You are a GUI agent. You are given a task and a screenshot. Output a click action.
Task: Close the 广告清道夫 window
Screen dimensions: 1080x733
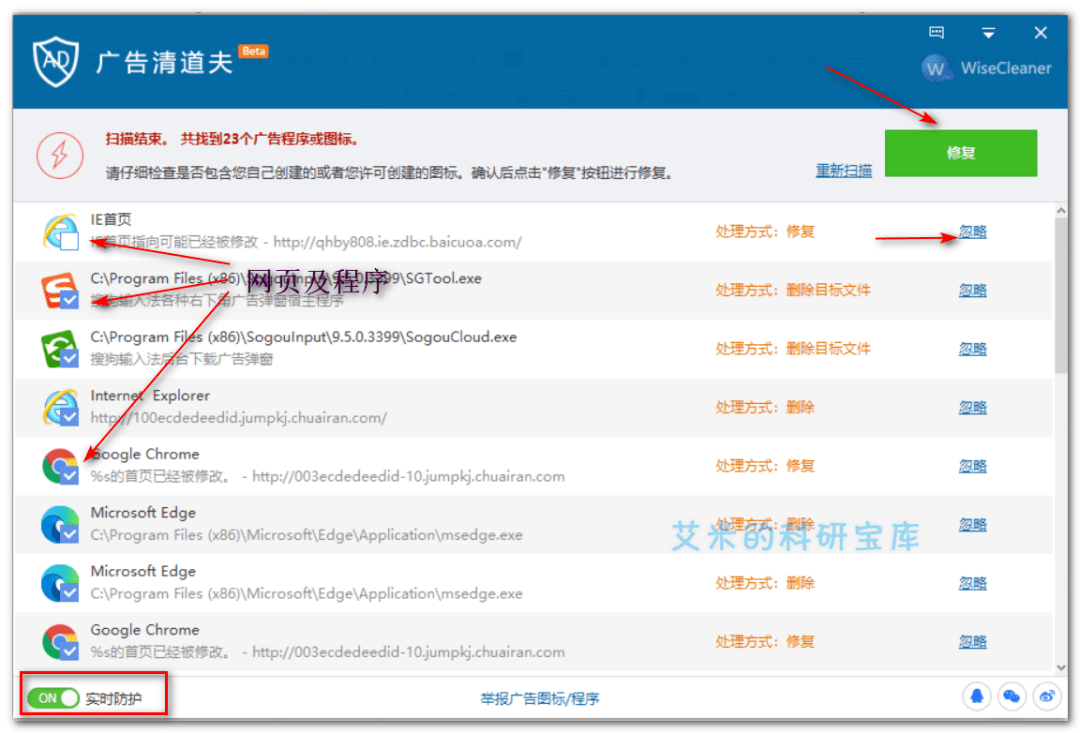[x=1041, y=32]
